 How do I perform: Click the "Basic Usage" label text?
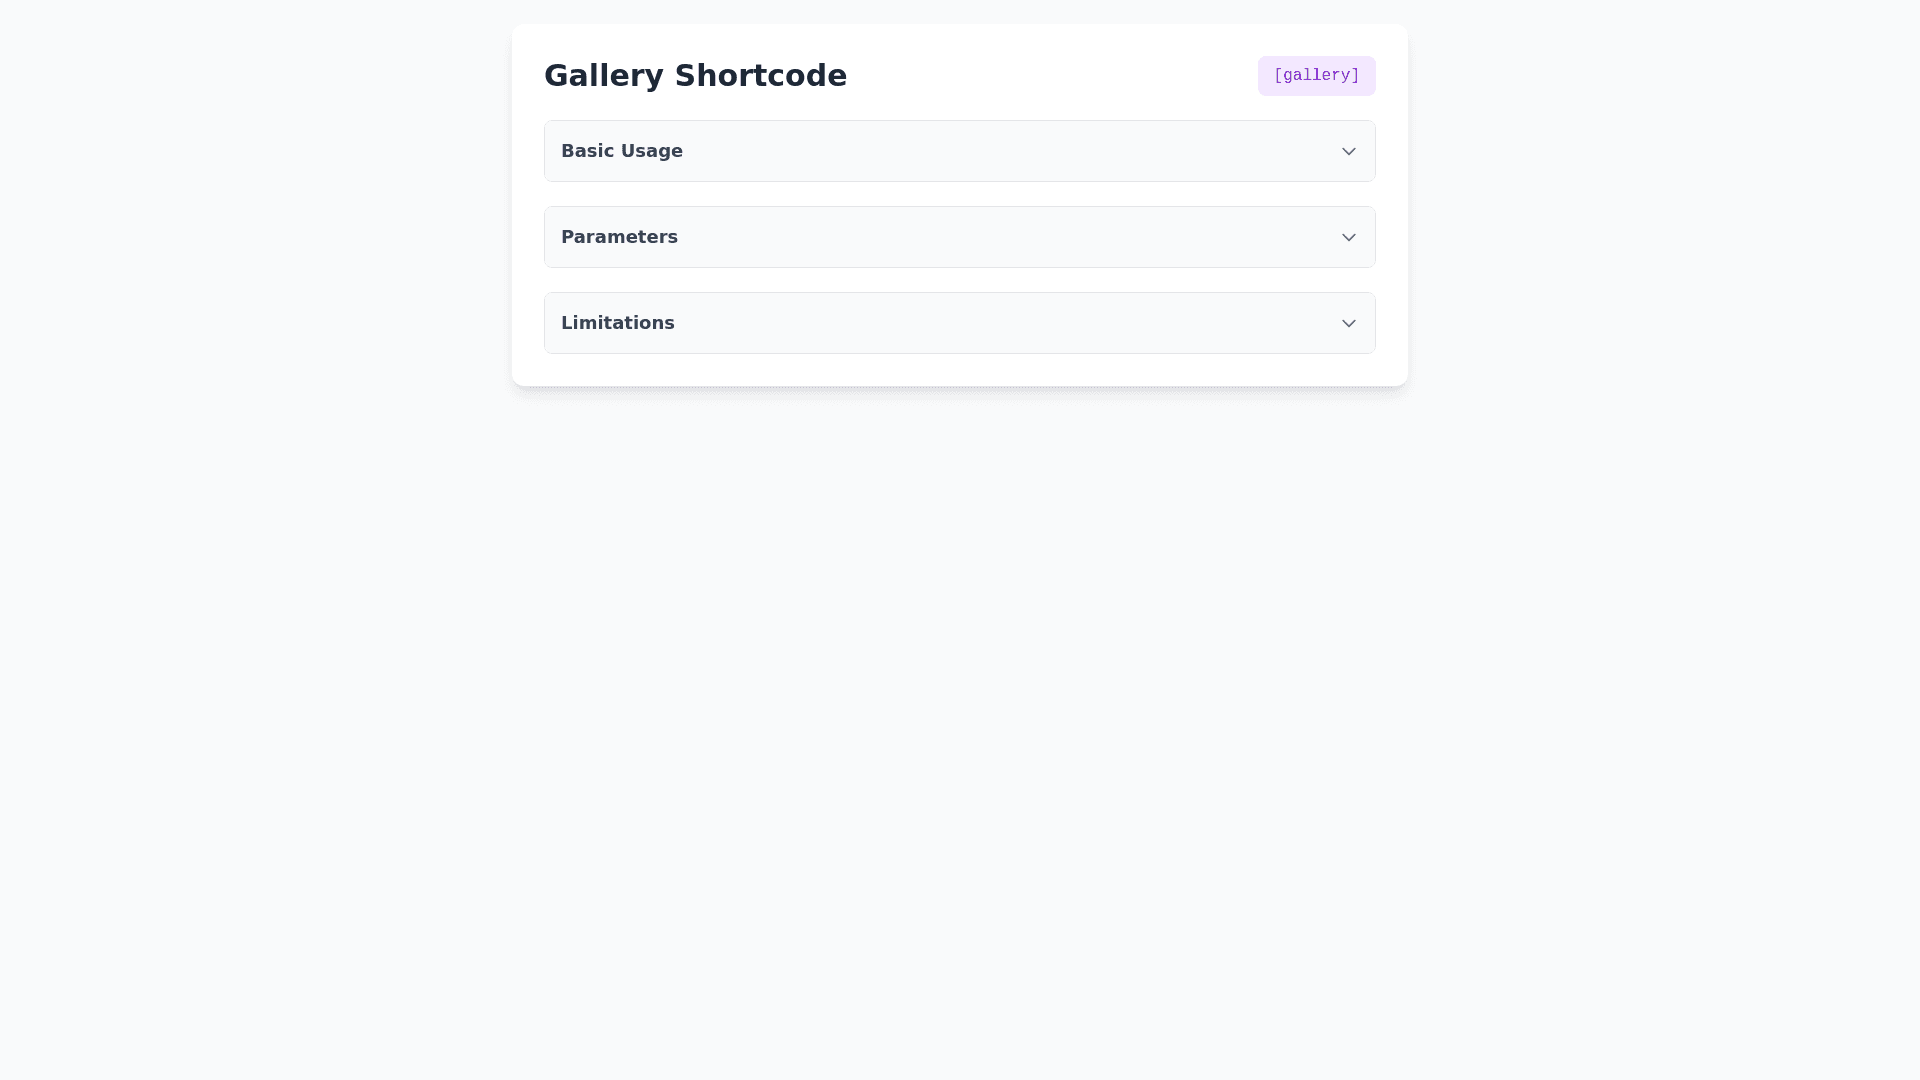point(622,151)
